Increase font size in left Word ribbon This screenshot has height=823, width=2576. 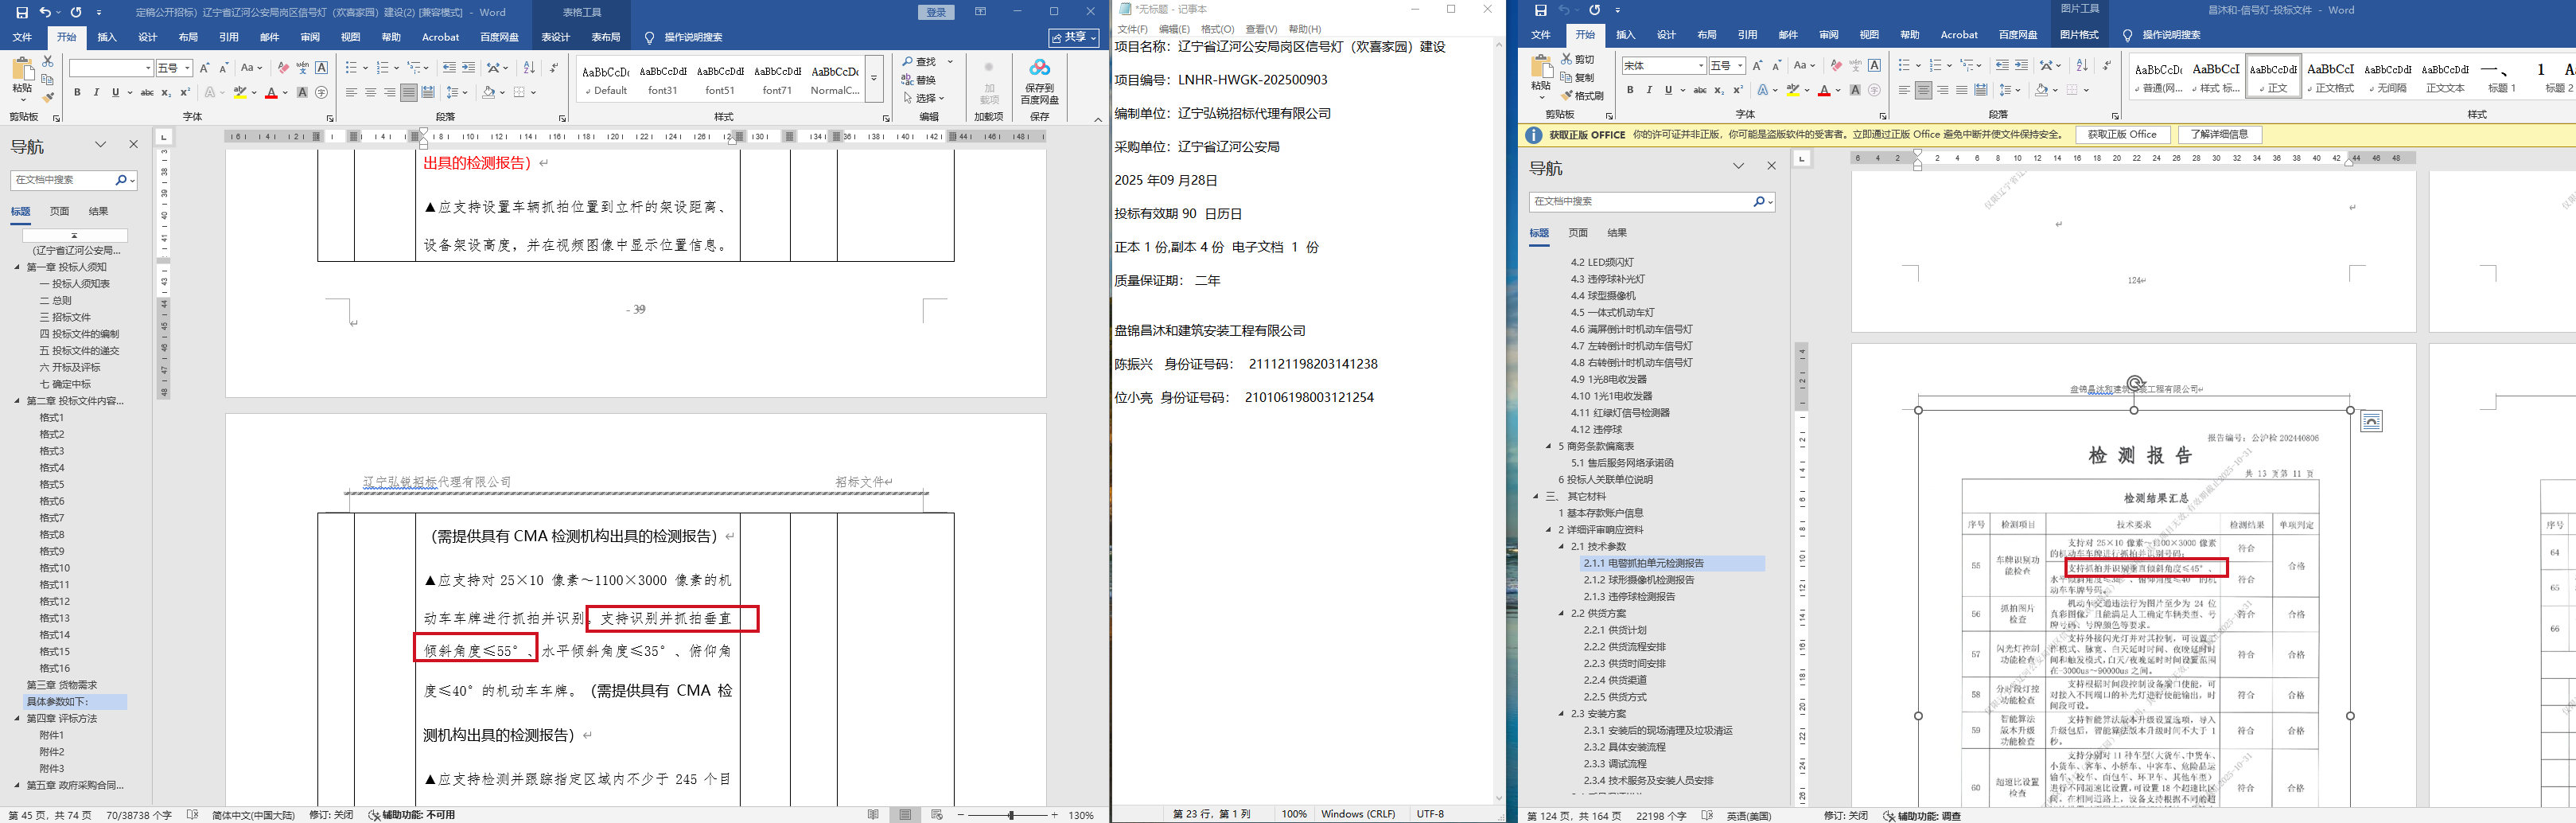click(205, 68)
